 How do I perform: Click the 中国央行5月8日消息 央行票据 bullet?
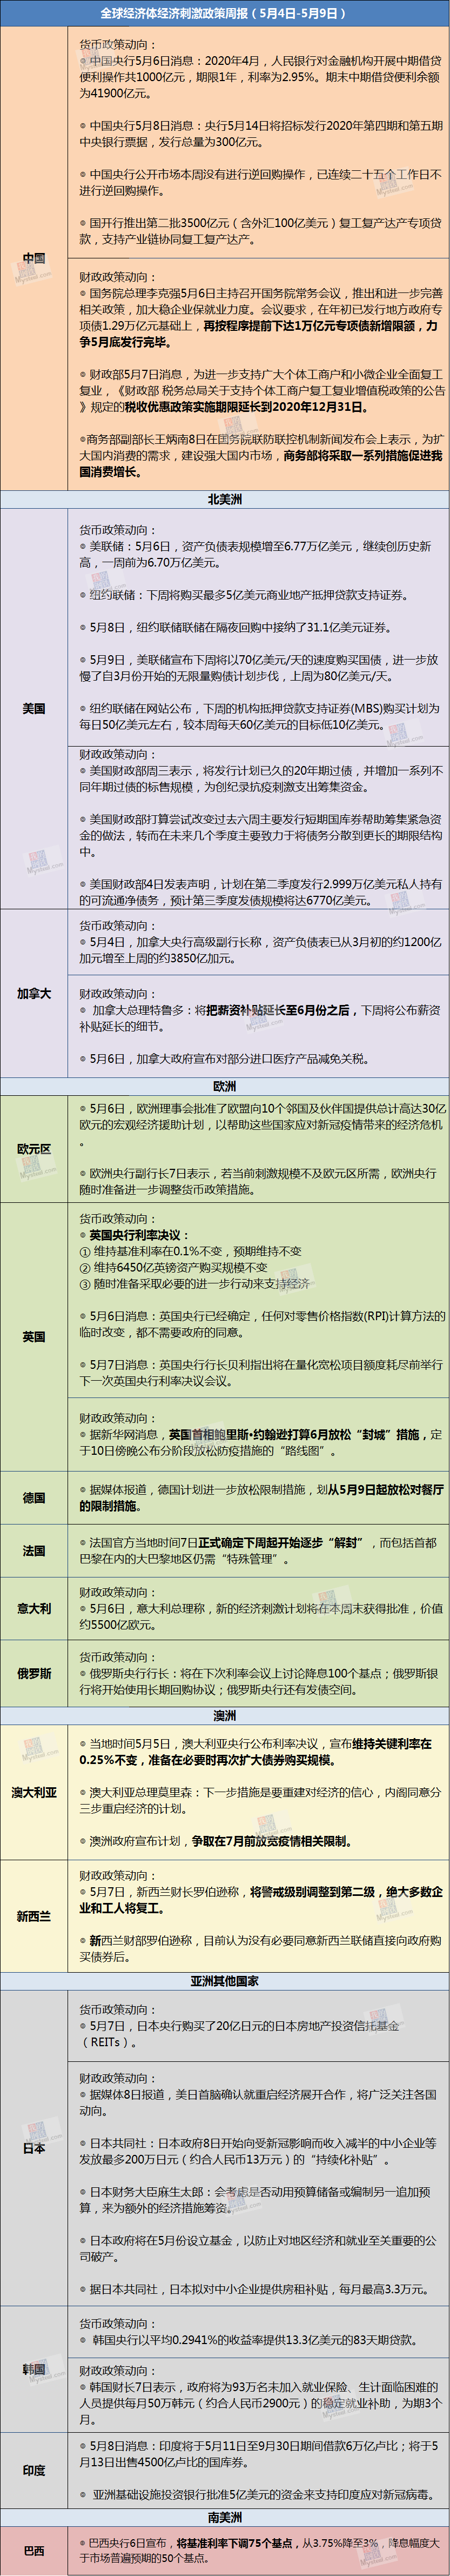click(x=260, y=134)
